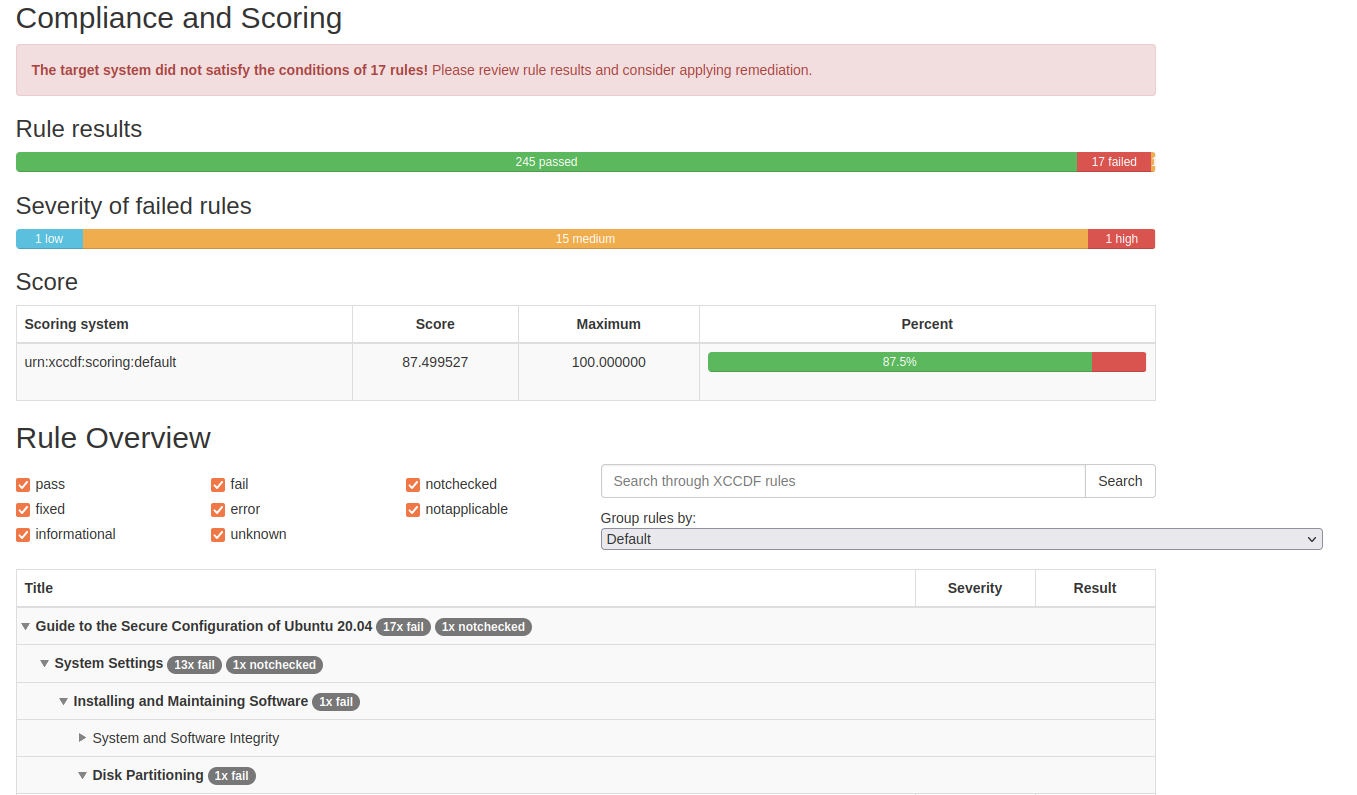Image resolution: width=1357 pixels, height=795 pixels.
Task: Click the Rule Overview heading
Action: [113, 438]
